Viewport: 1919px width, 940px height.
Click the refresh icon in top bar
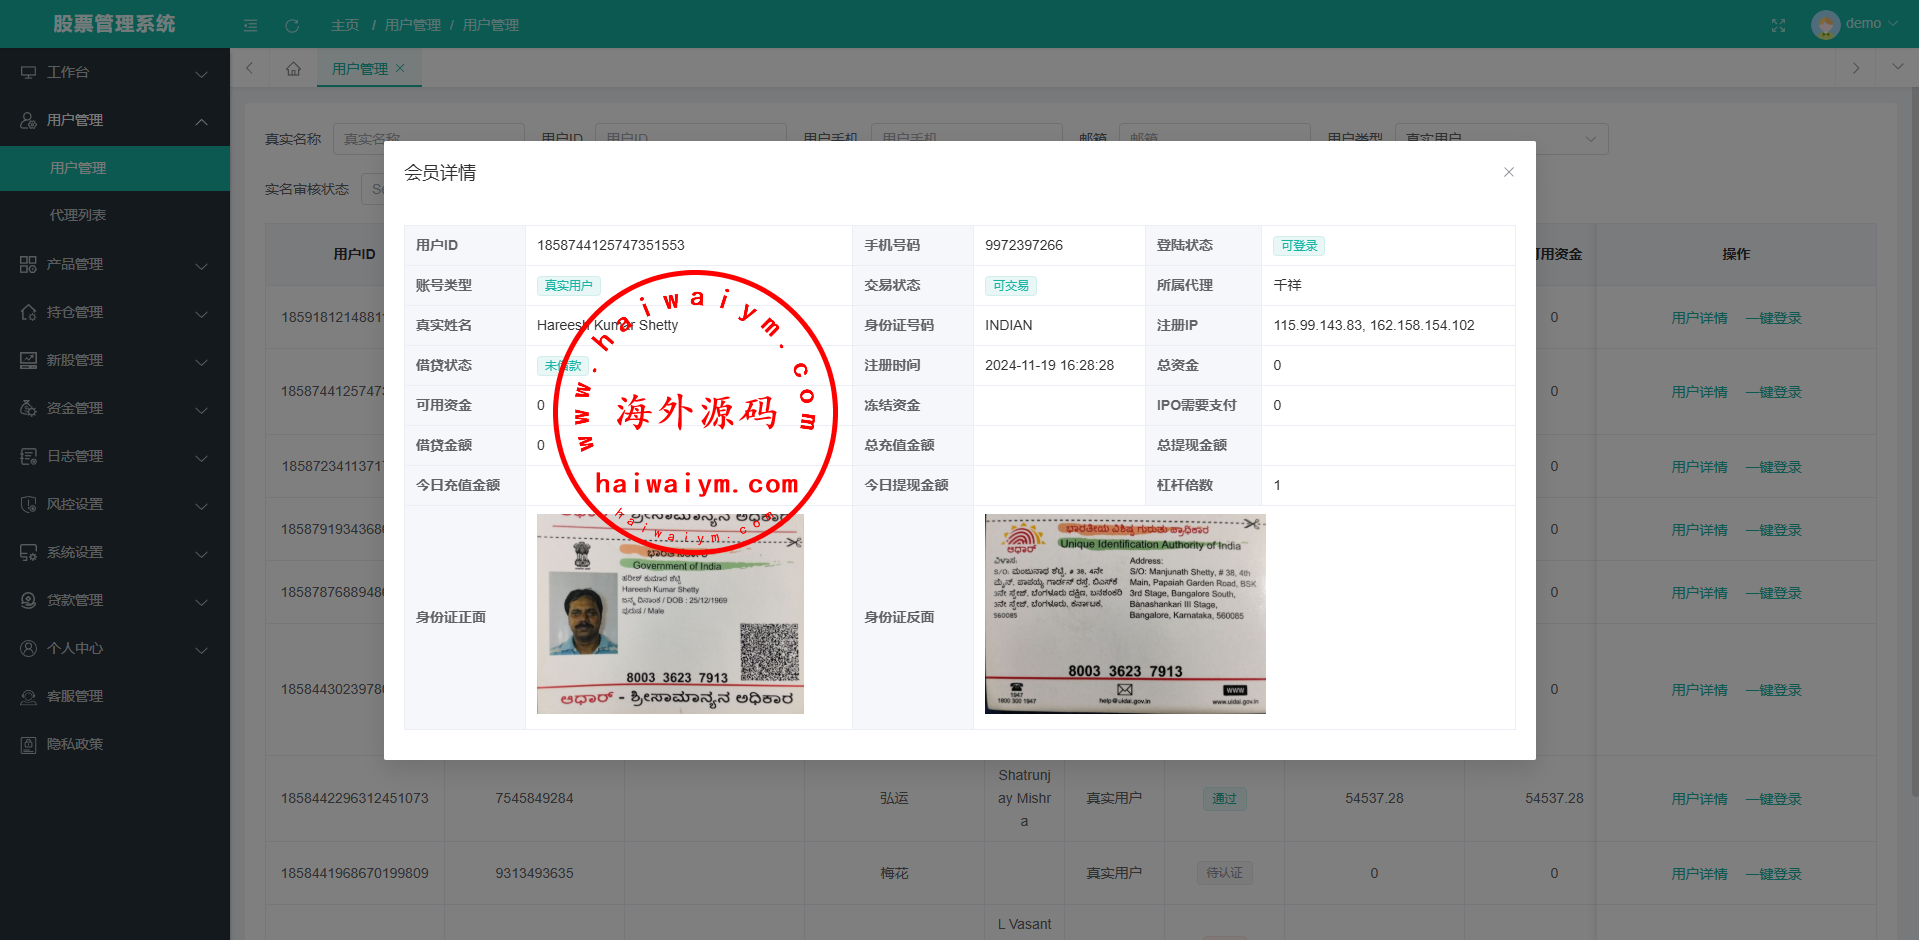[x=292, y=25]
